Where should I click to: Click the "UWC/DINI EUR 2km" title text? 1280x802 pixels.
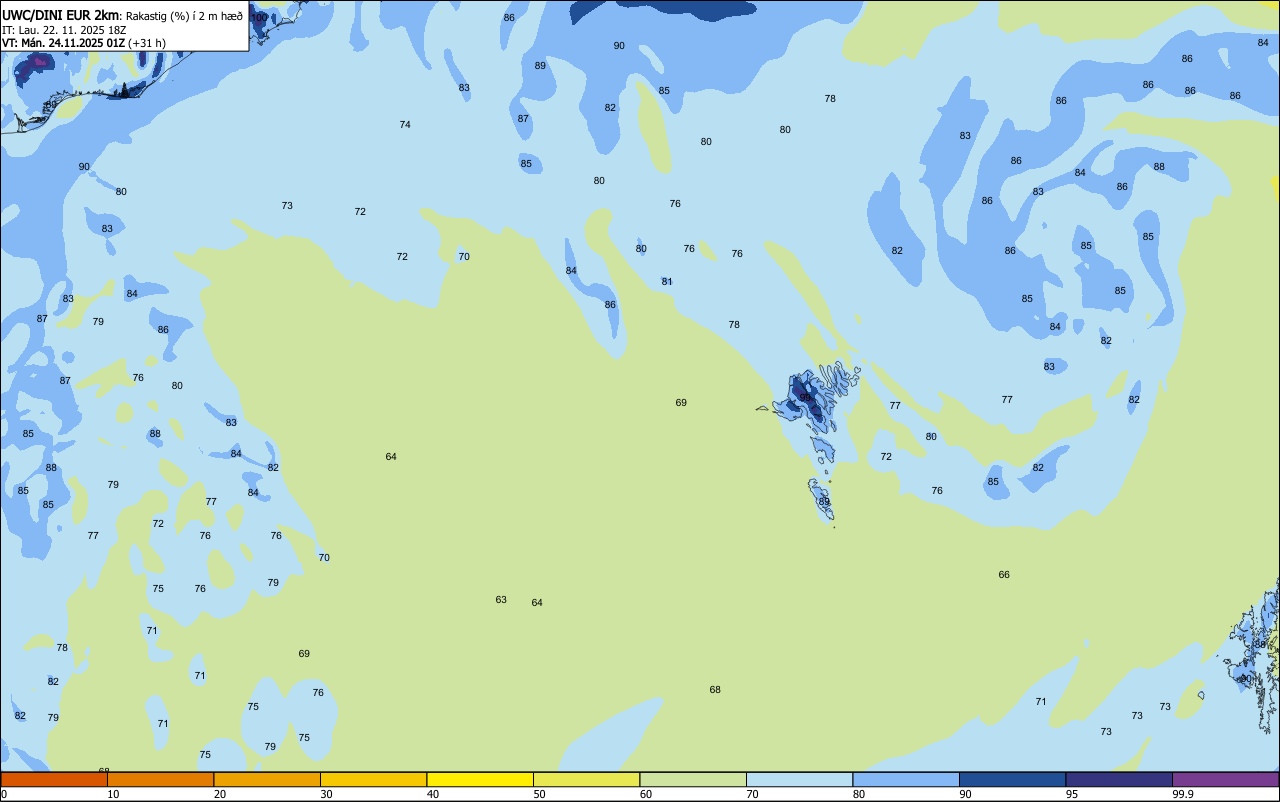point(60,15)
